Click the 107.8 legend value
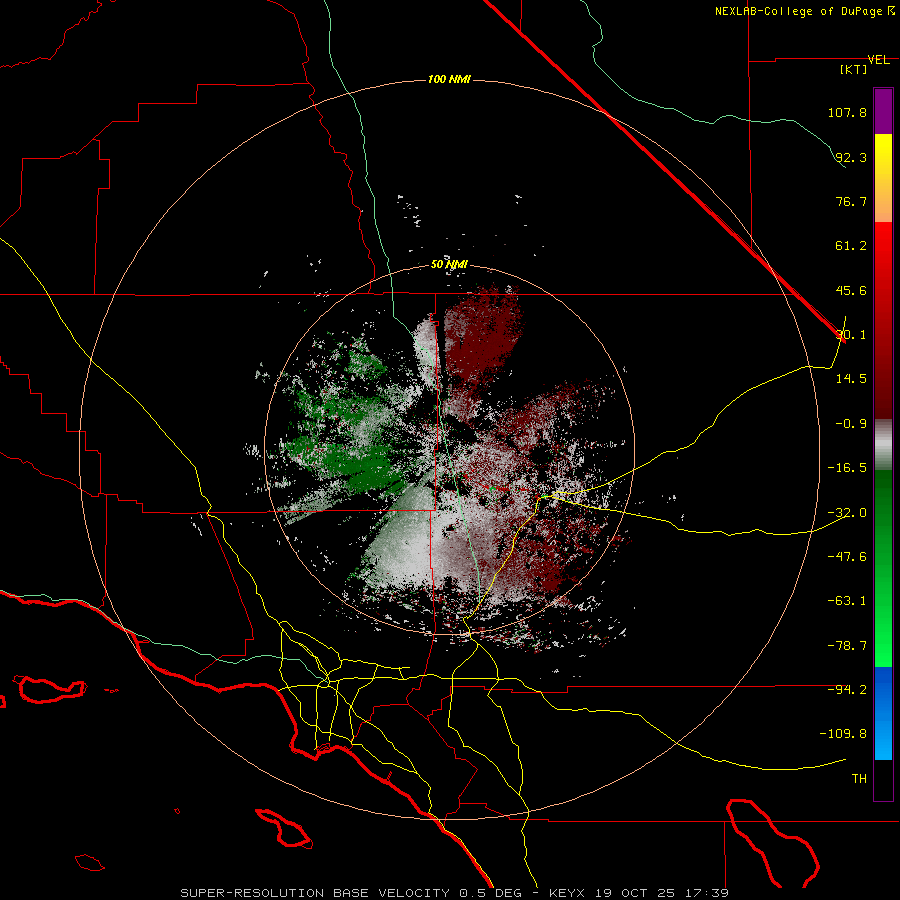The image size is (900, 900). point(847,112)
